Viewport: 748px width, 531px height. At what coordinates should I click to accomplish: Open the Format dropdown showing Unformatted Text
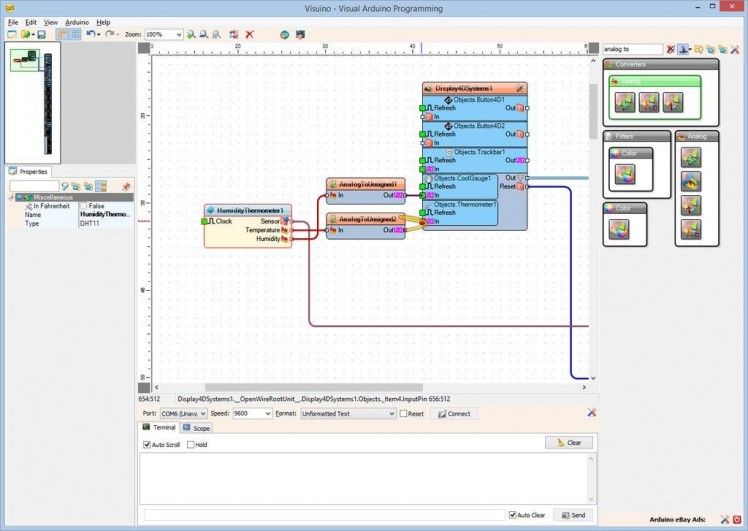click(391, 413)
